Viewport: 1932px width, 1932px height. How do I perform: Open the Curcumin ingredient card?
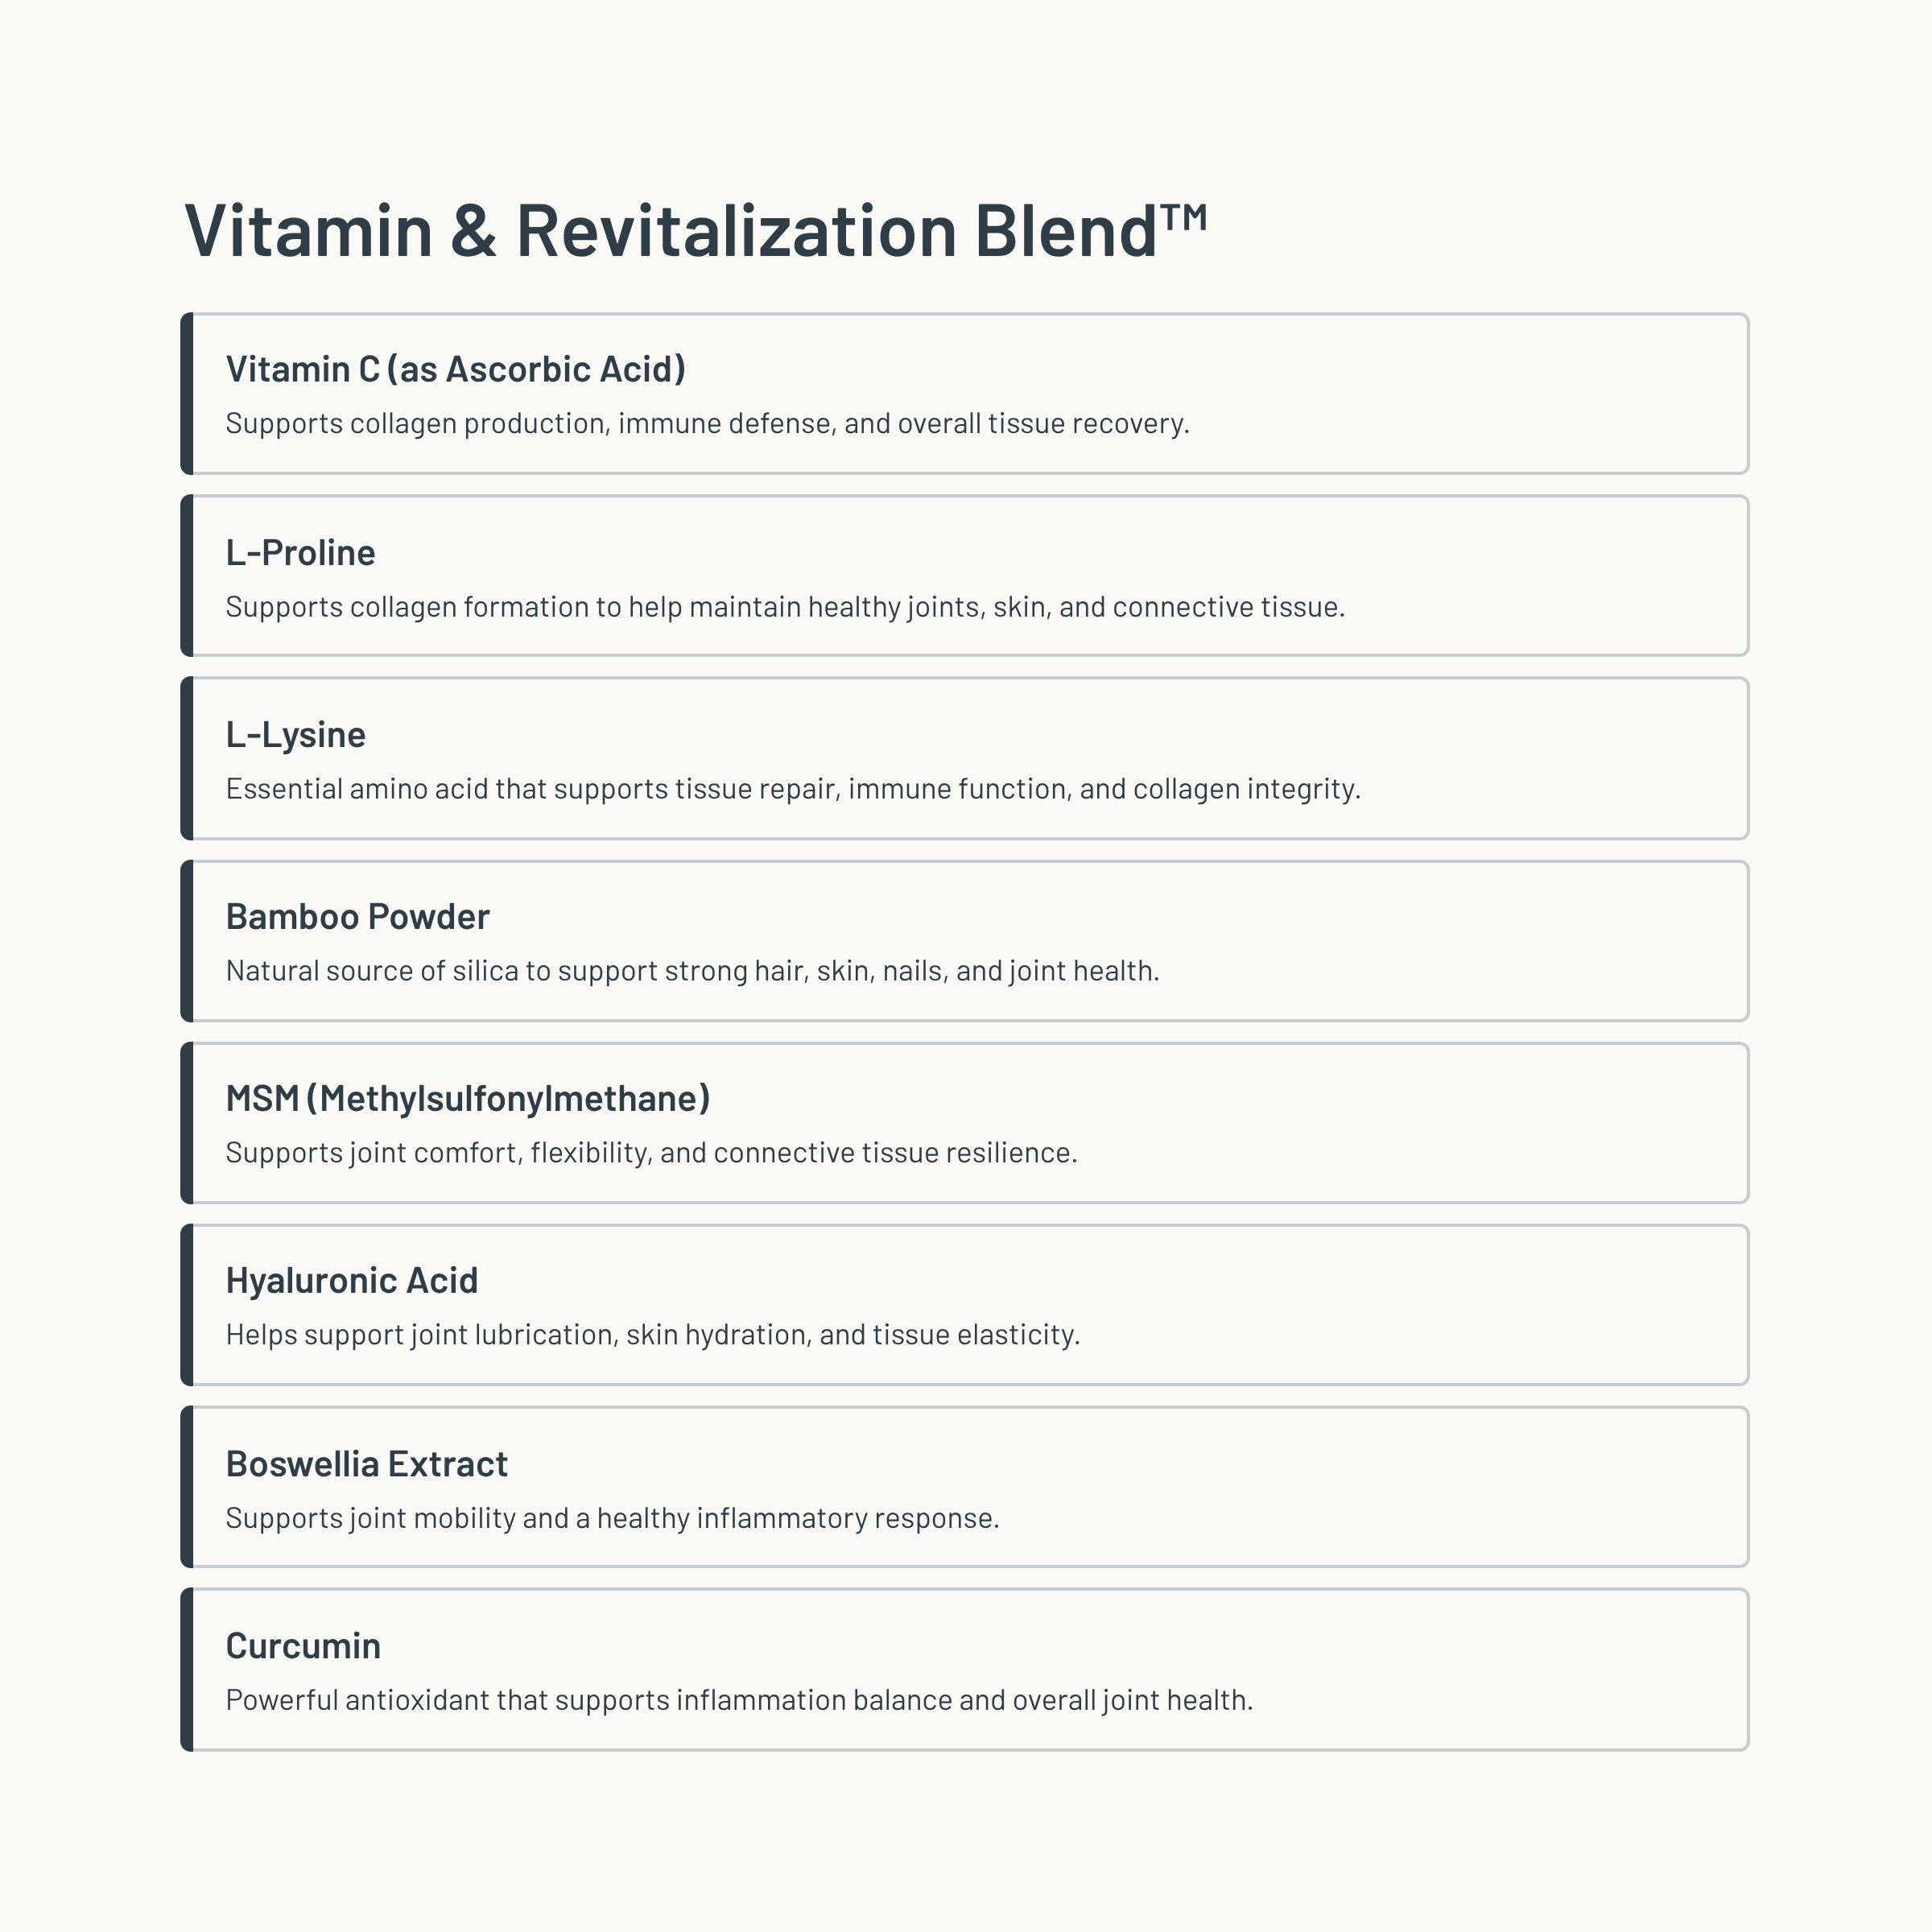[x=965, y=1669]
